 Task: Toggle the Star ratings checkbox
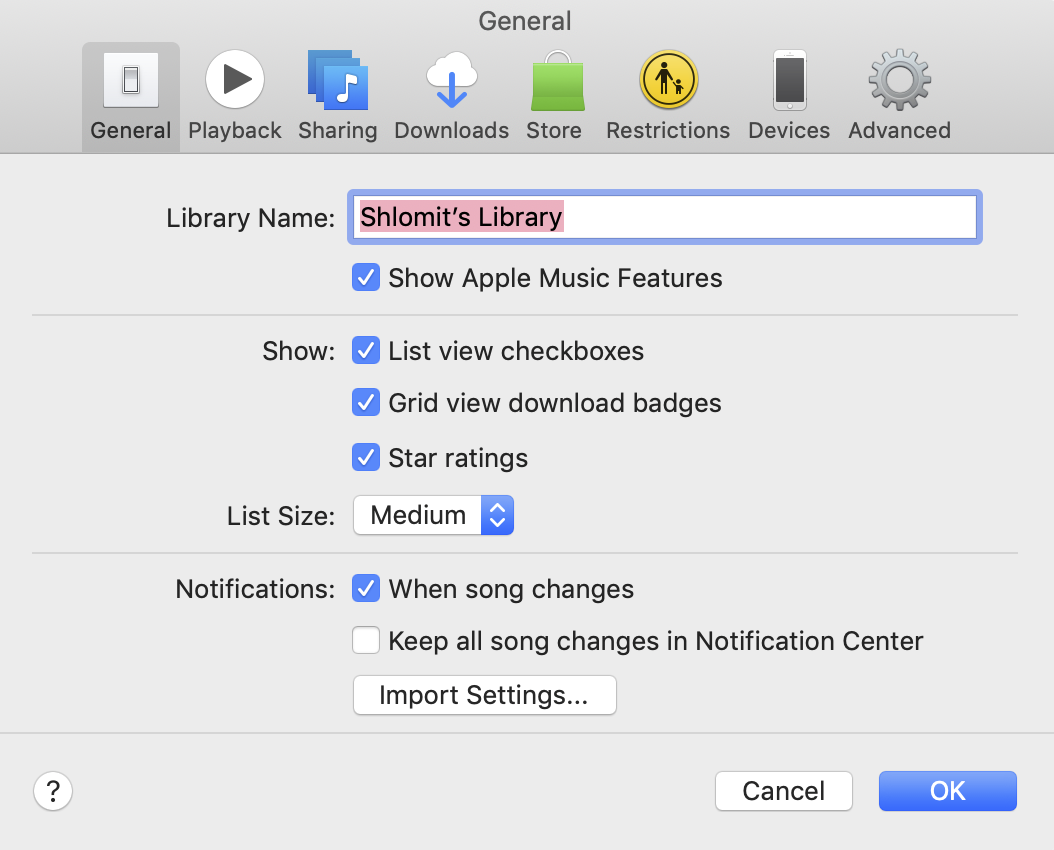[366, 458]
